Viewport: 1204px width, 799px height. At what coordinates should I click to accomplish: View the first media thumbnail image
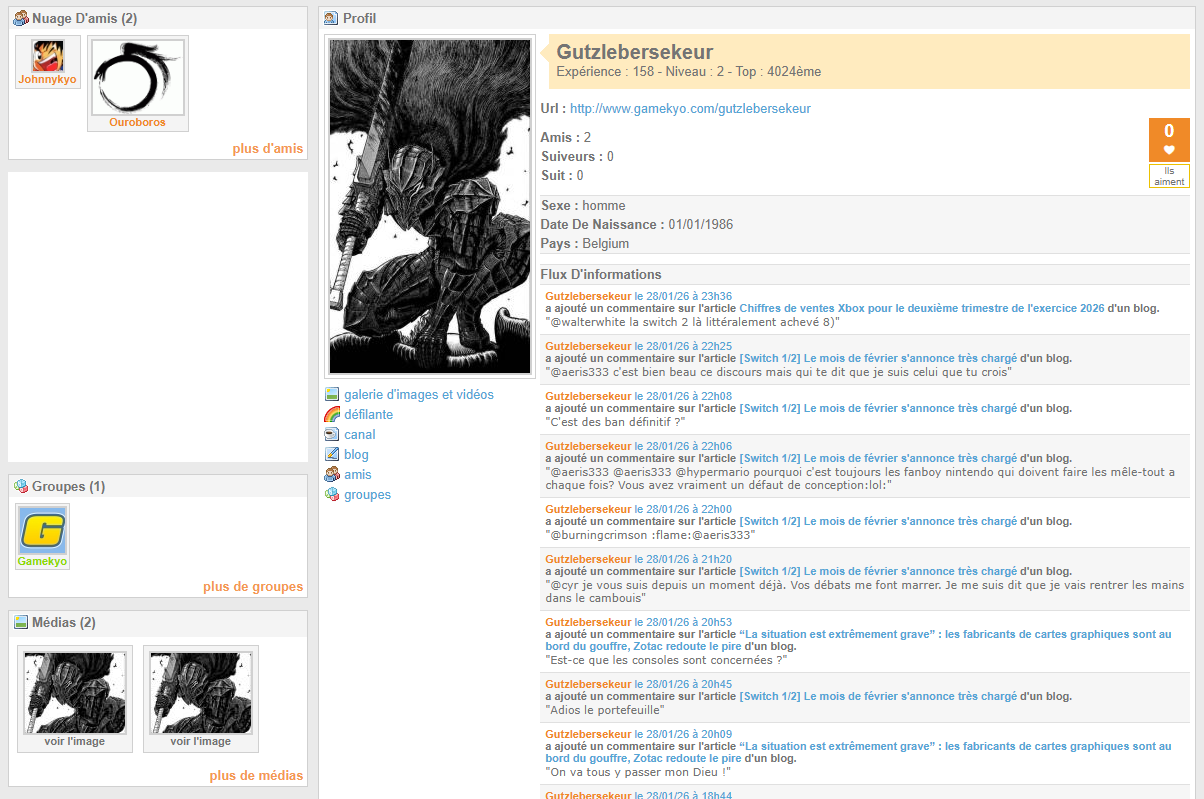(74, 691)
